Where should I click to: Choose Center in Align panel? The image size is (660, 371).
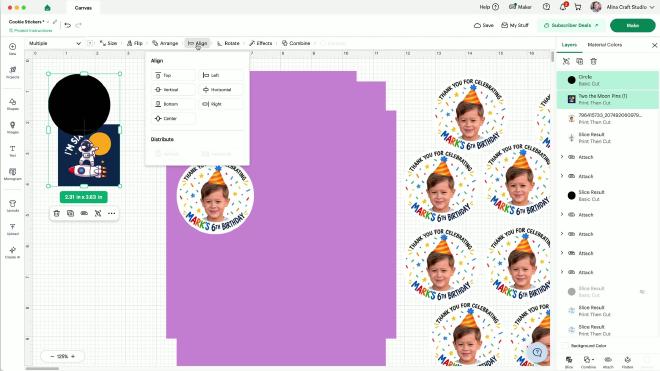(173, 119)
